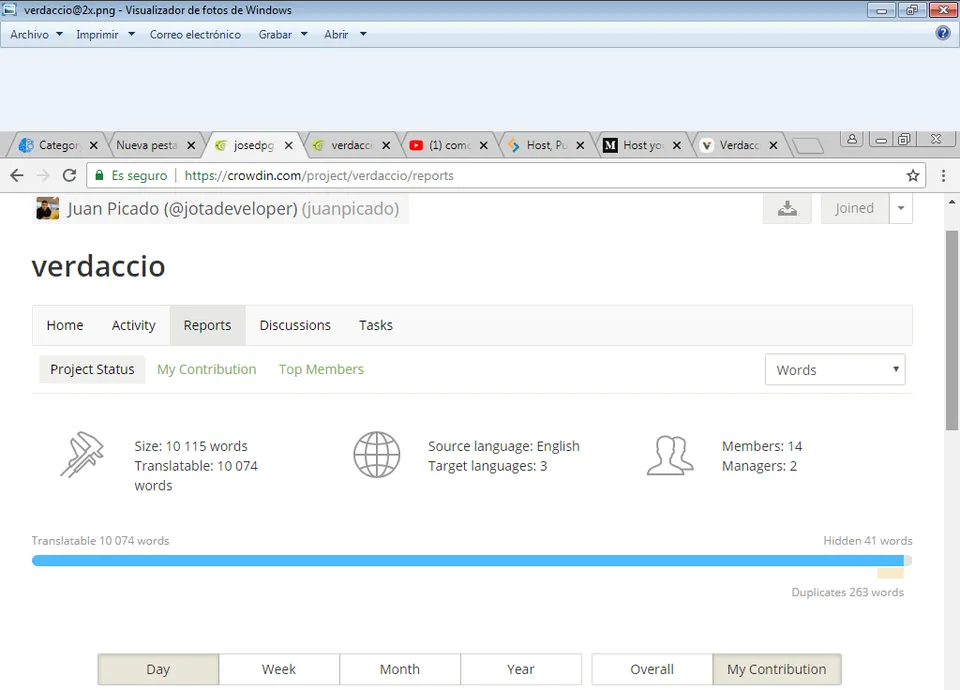Click the scrollbar up arrow
The width and height of the screenshot is (960, 690).
[x=952, y=201]
